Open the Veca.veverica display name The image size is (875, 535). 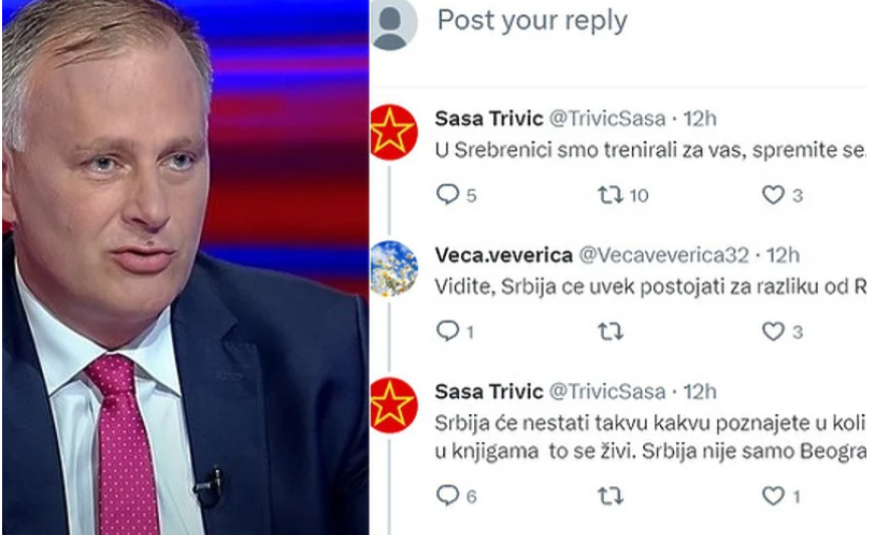[x=504, y=255]
